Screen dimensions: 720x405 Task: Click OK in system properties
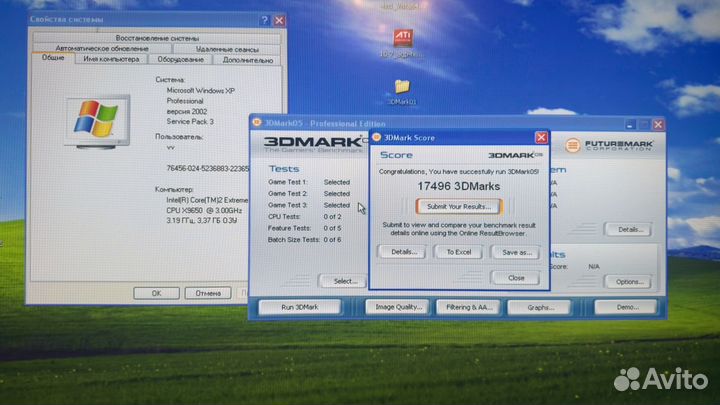point(156,293)
